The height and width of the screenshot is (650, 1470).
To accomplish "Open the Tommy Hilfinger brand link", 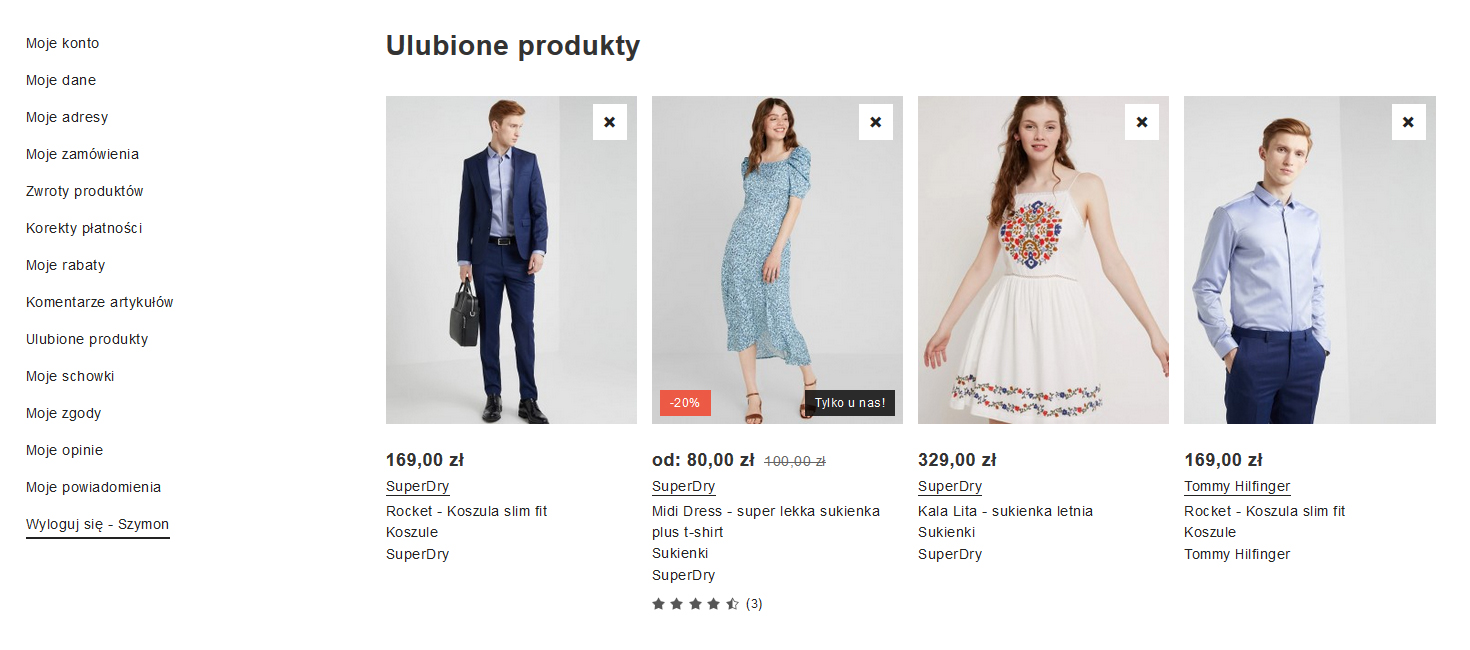I will pos(1237,487).
